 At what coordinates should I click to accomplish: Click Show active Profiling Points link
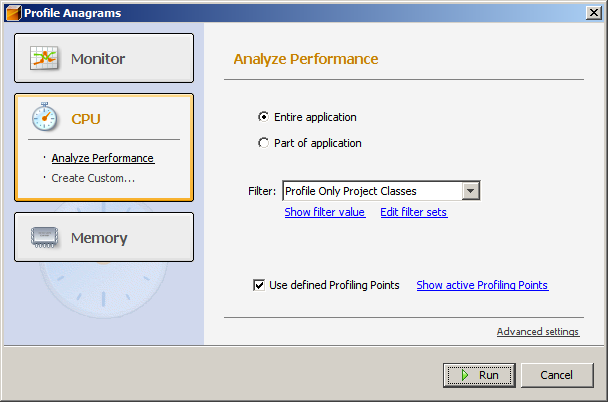point(482,285)
